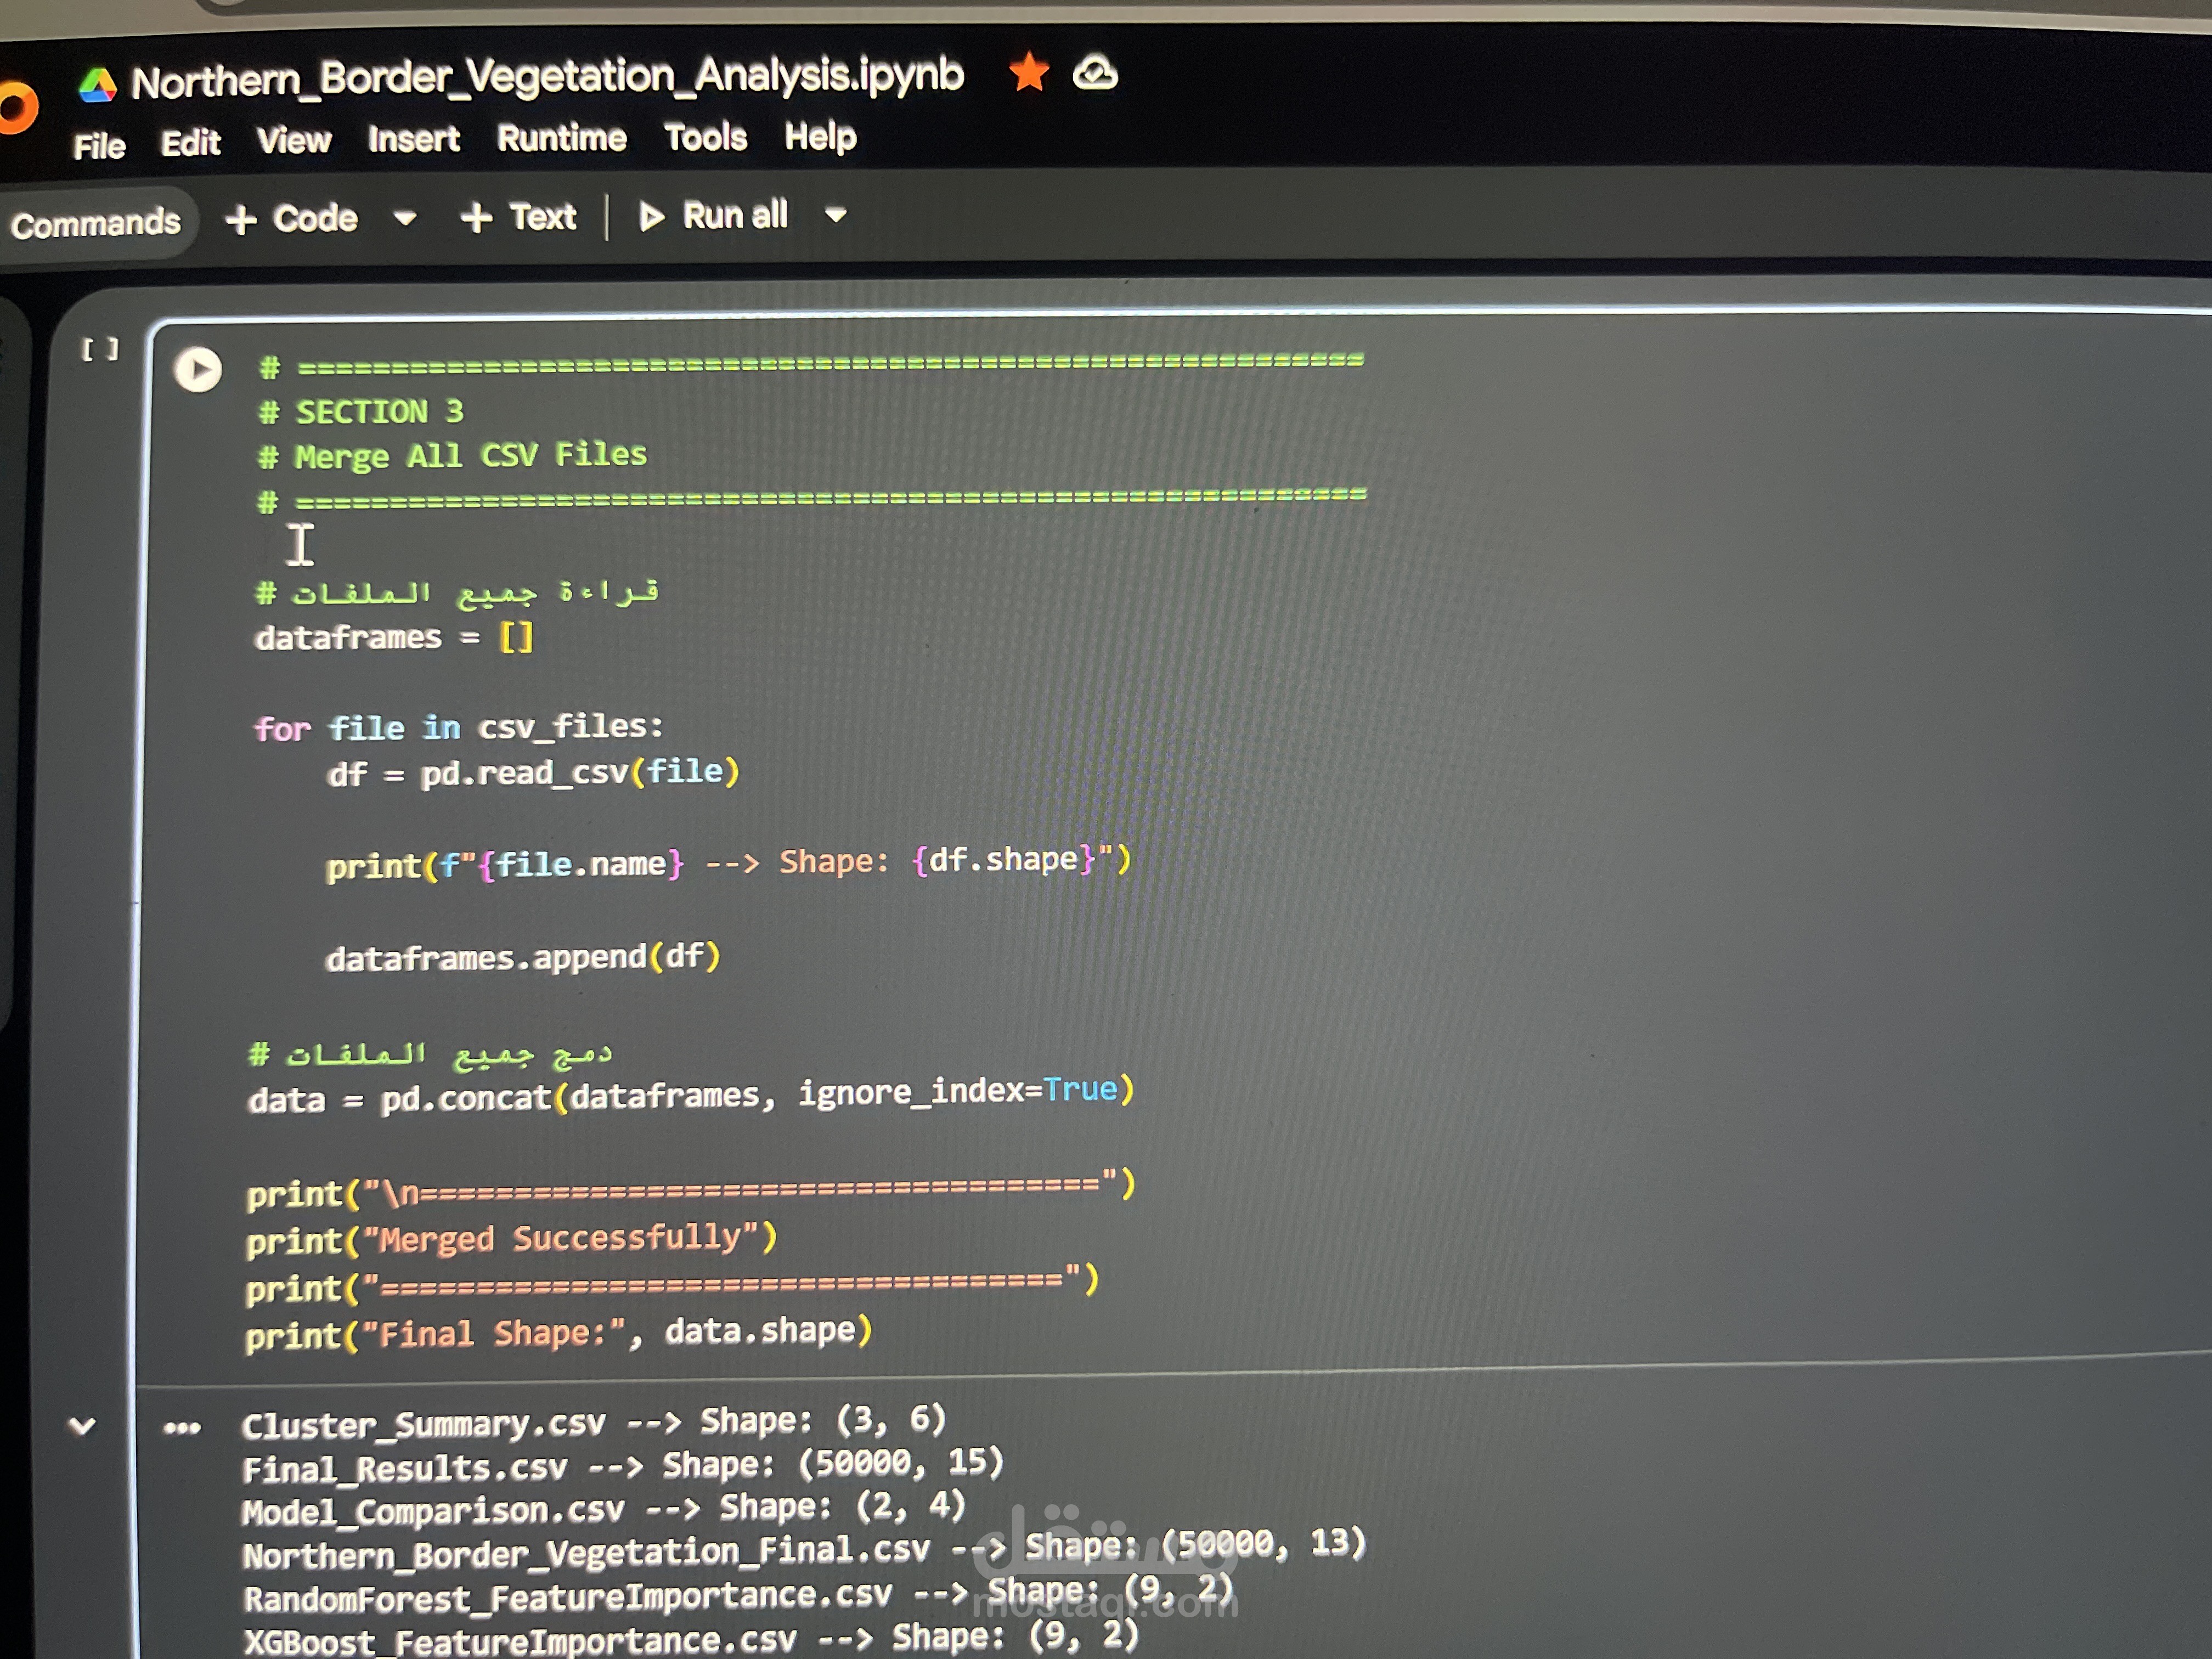
Task: Click the '# Merge All CSV Files' comment
Action: (452, 456)
